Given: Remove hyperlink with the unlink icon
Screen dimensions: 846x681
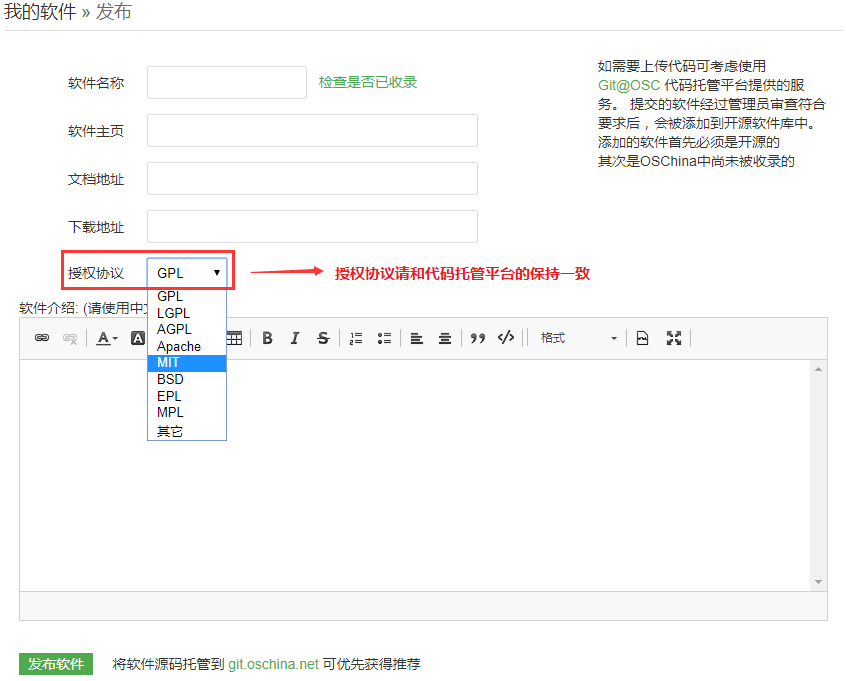Looking at the screenshot, I should pos(70,338).
